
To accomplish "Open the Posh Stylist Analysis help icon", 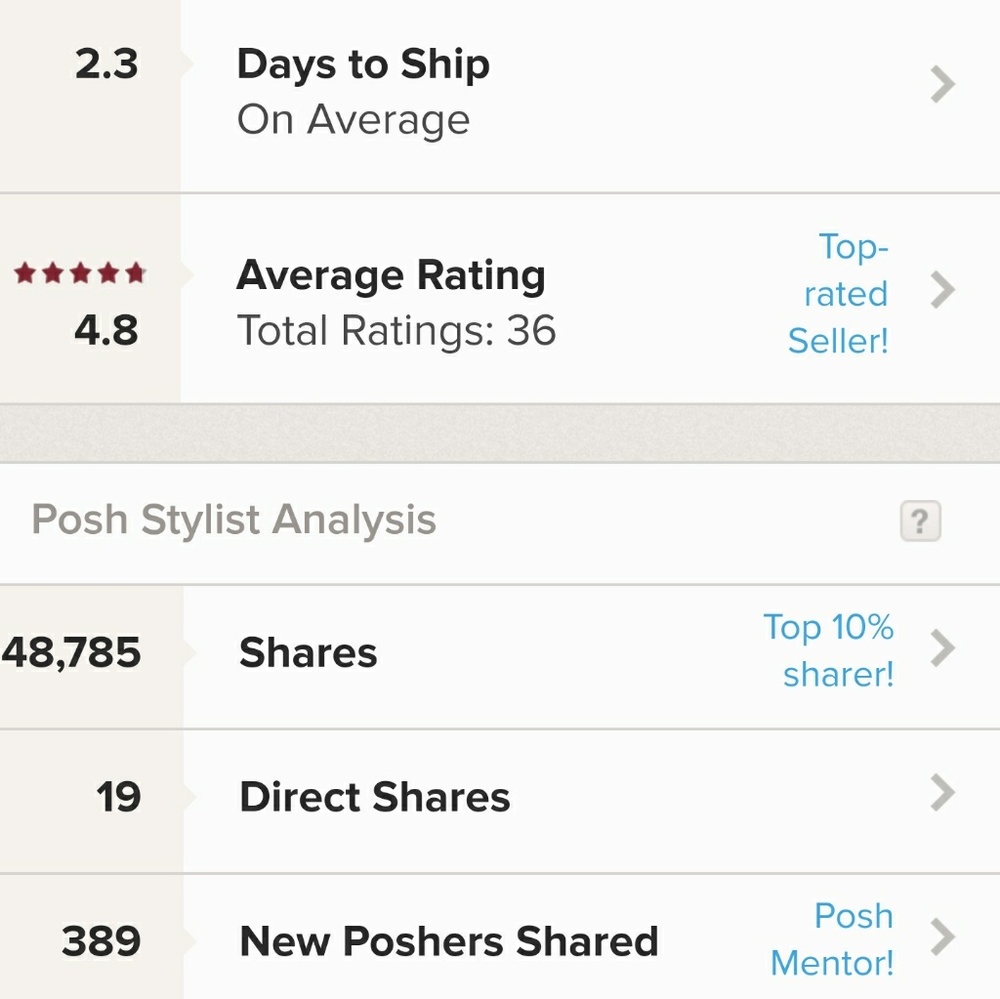I will pos(920,521).
